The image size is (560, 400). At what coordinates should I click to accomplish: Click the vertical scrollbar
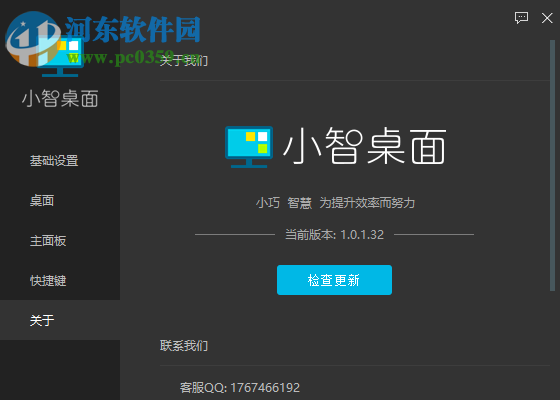pos(552,166)
